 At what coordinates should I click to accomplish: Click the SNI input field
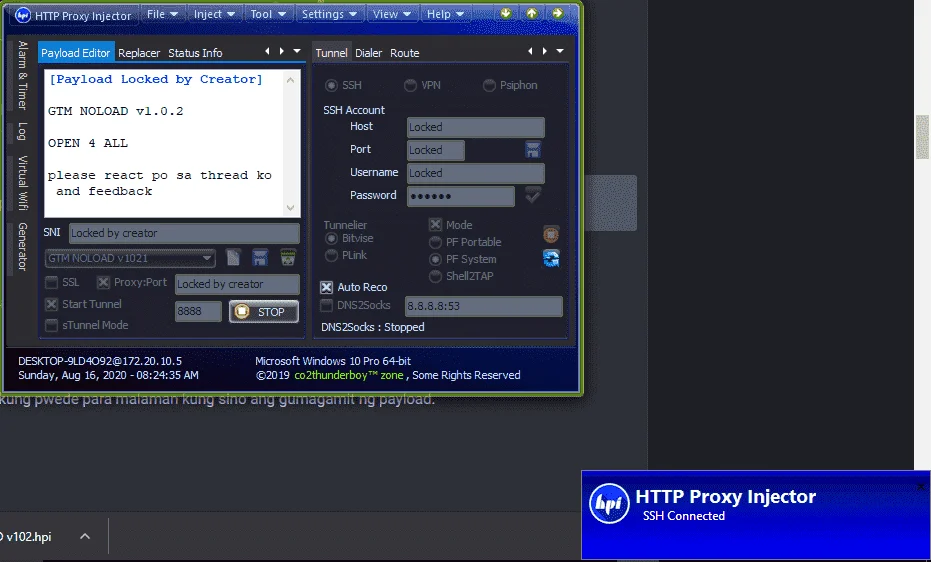[x=184, y=233]
